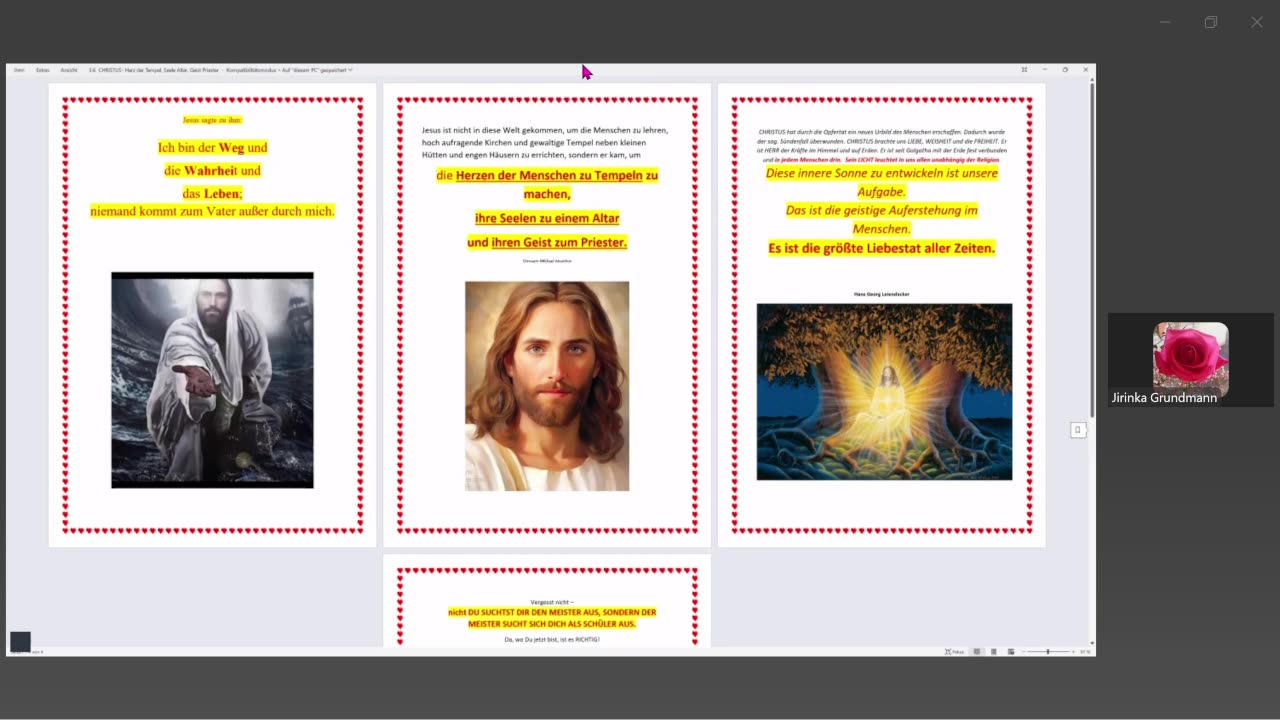Open the Datei menu in Word

19,70
